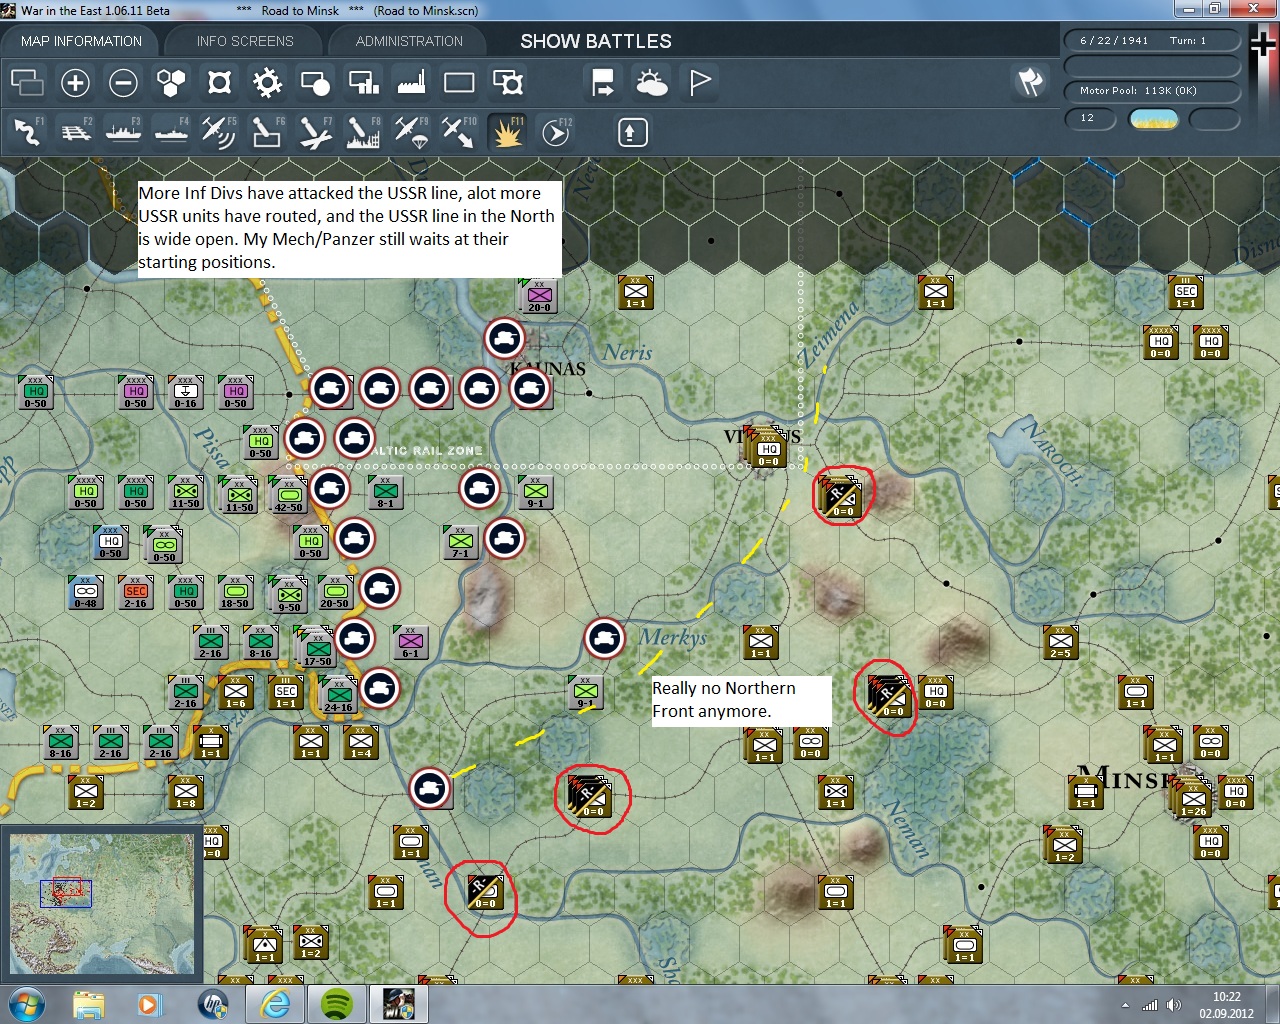
Task: Select the Soviet 2=5 unit counter
Action: (x=1060, y=642)
